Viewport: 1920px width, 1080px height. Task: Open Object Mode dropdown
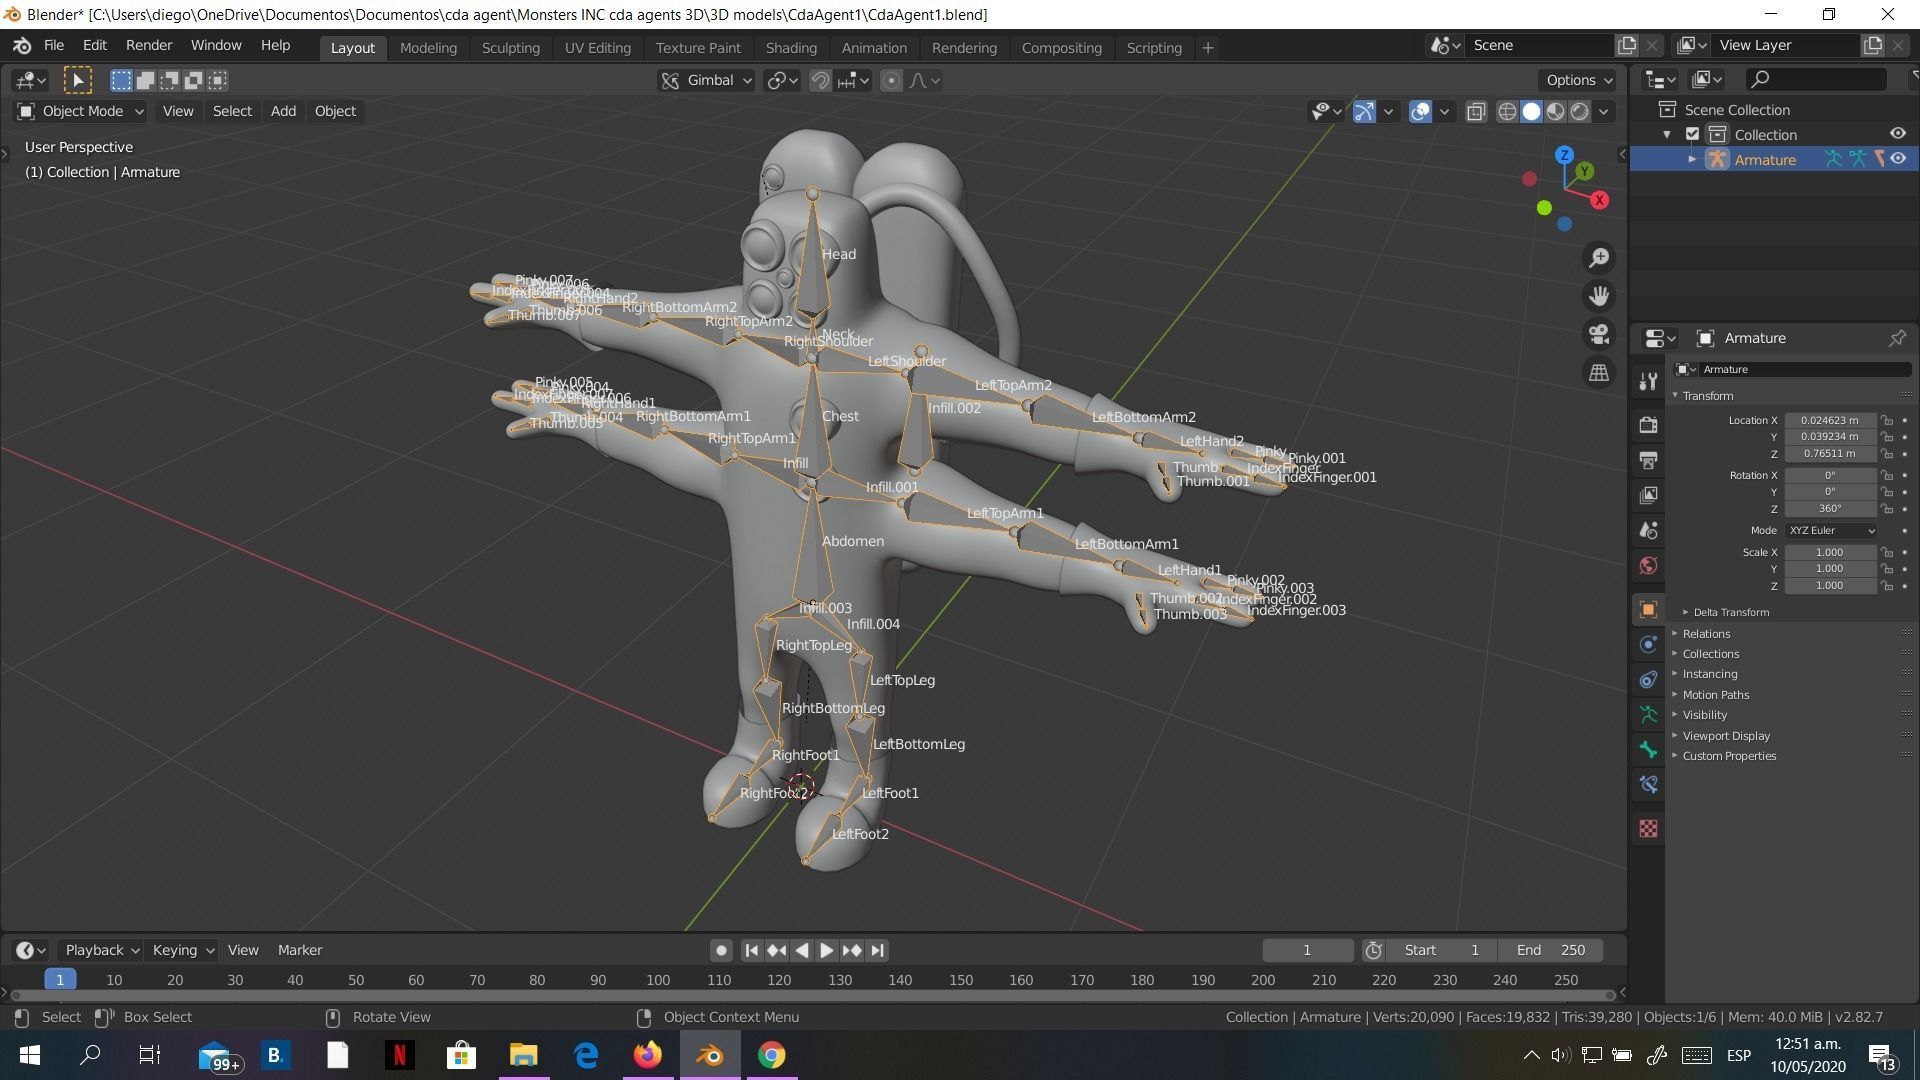pos(81,111)
